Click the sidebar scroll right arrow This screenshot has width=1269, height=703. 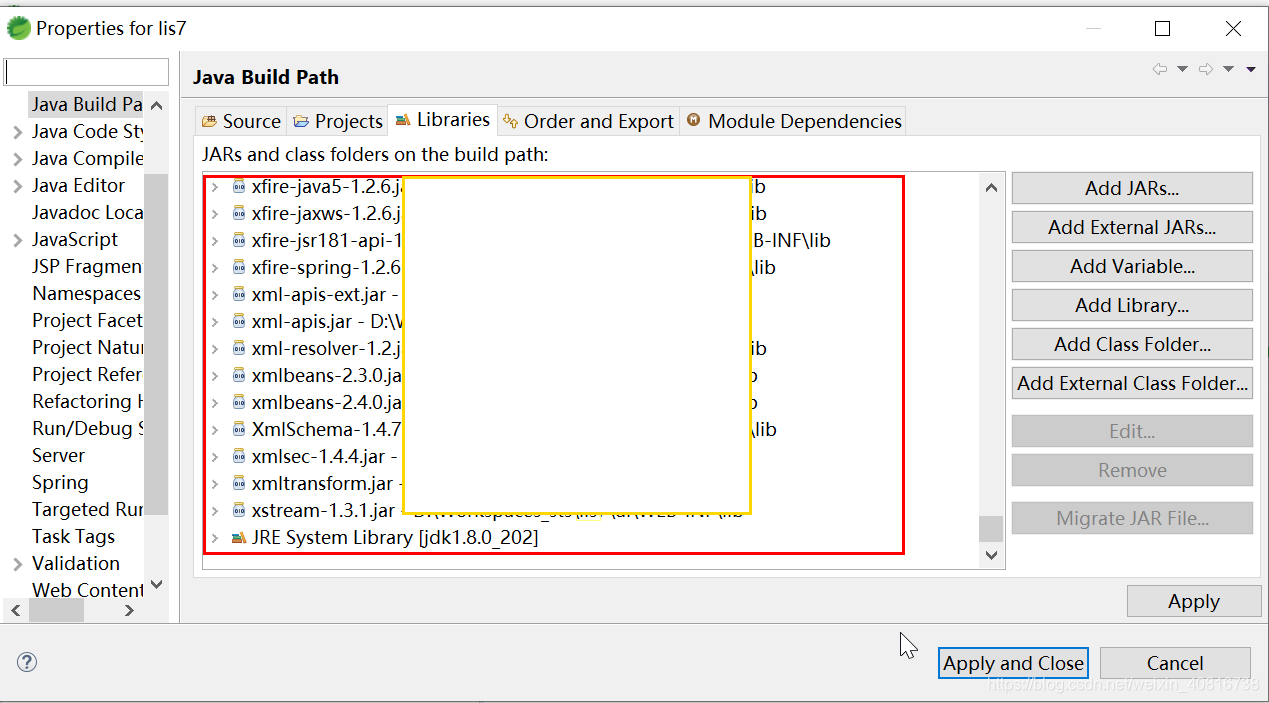click(x=129, y=610)
